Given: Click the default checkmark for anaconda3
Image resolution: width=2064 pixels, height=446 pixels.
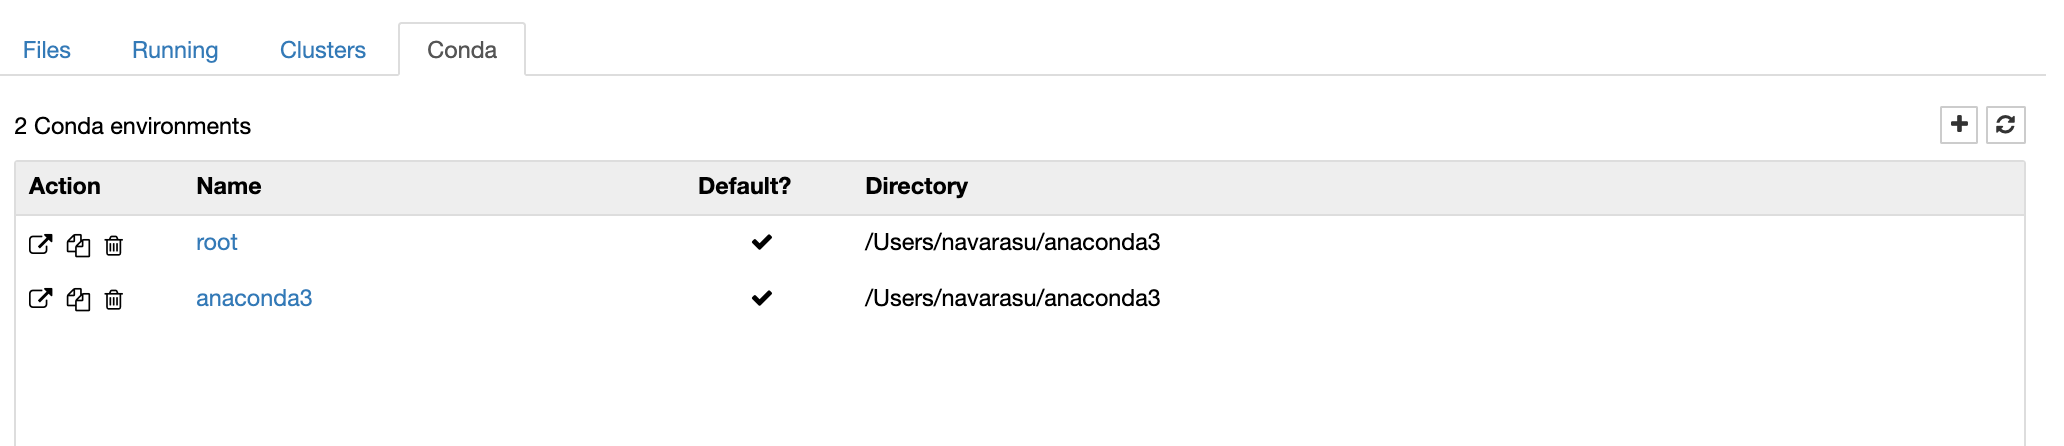Looking at the screenshot, I should coord(761,298).
